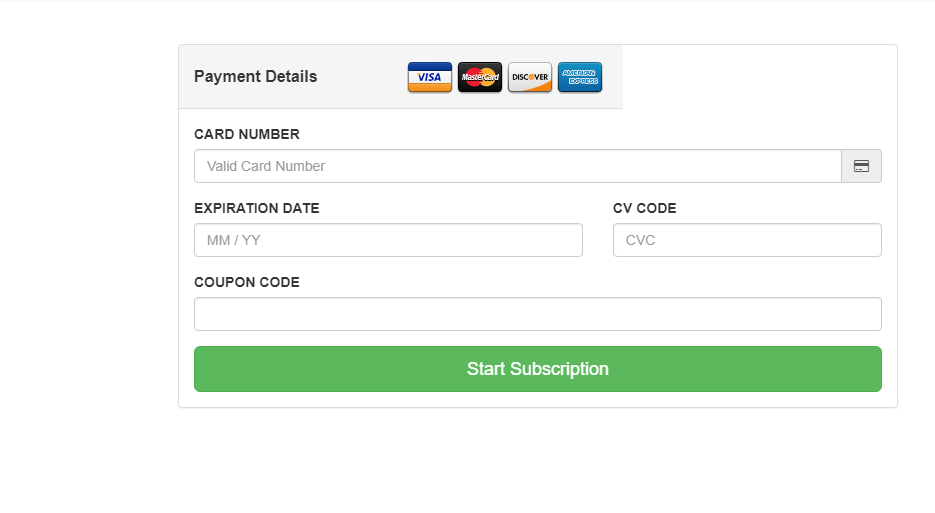Click the Payment Details heading text

(x=255, y=77)
